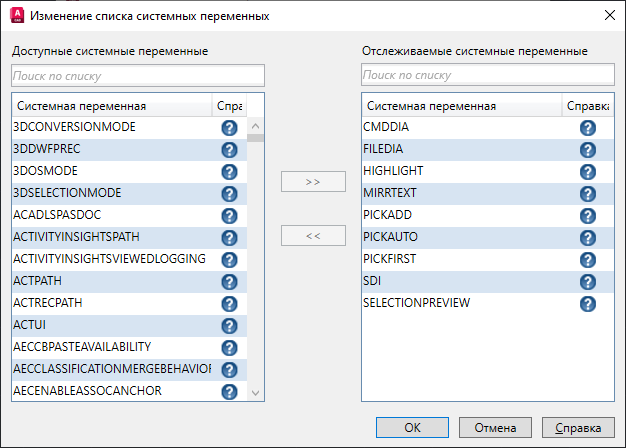Select HIGHLIGHT in monitored variables list
The height and width of the screenshot is (448, 626).
pyautogui.click(x=460, y=172)
